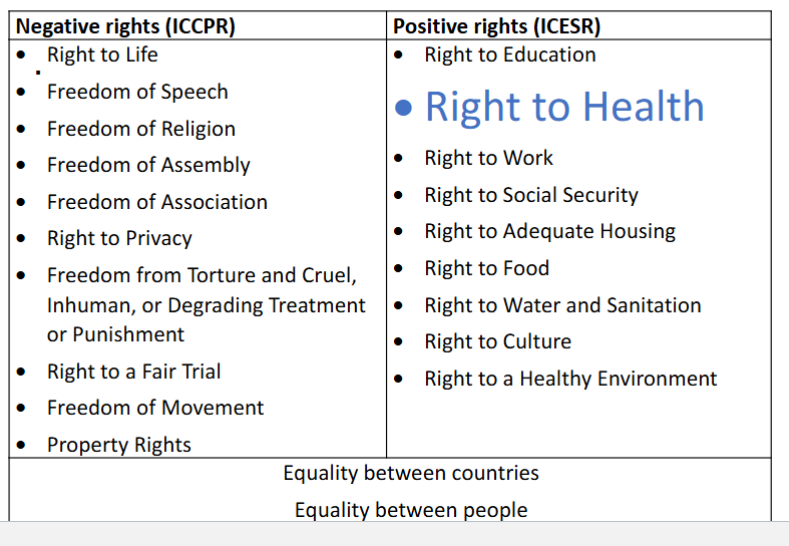Click the 'Freedom of Association' line
The height and width of the screenshot is (546, 789).
[157, 202]
